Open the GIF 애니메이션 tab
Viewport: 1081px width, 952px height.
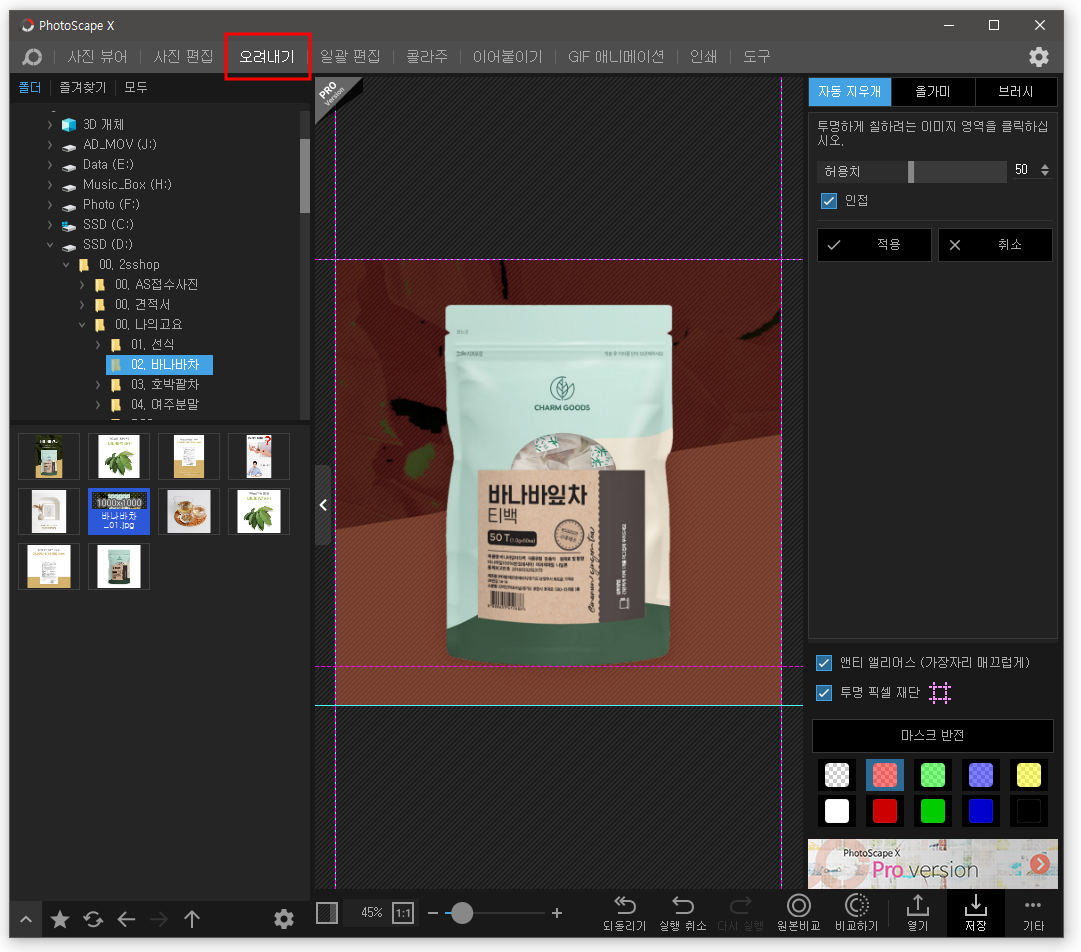(616, 57)
